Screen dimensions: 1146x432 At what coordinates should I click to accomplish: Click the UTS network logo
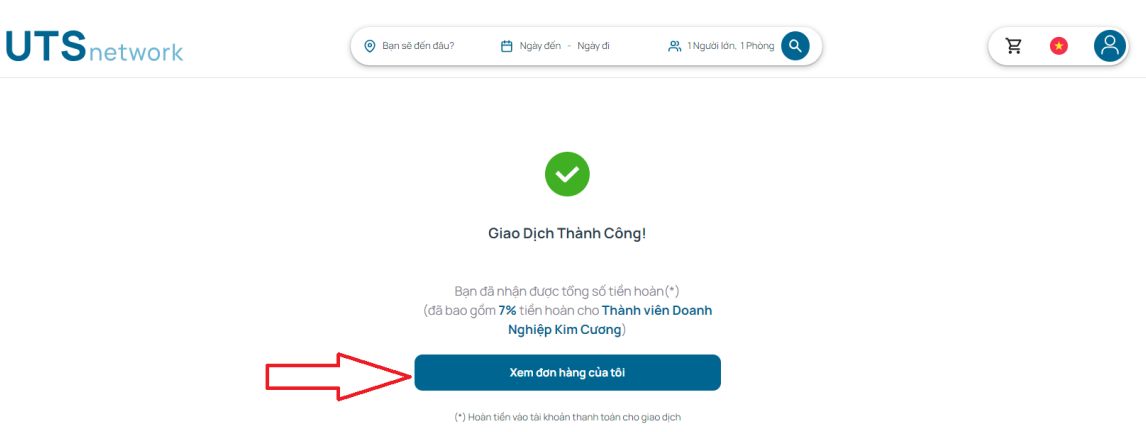pos(94,47)
